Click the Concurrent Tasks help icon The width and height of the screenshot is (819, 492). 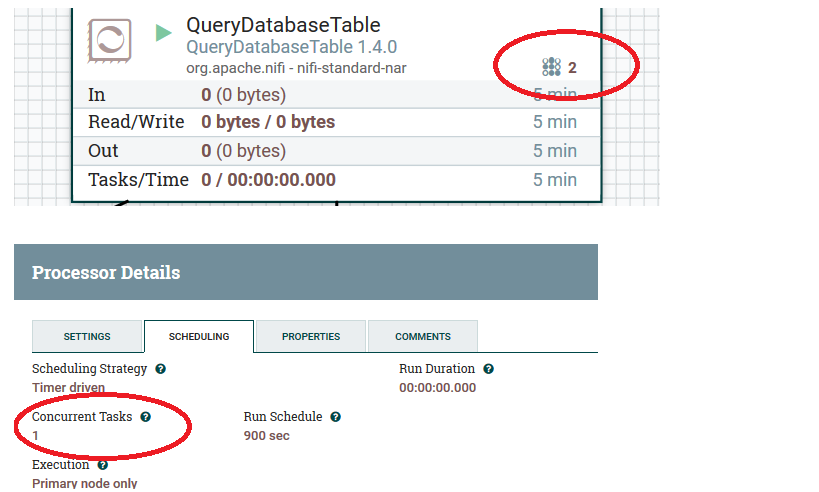pos(146,417)
